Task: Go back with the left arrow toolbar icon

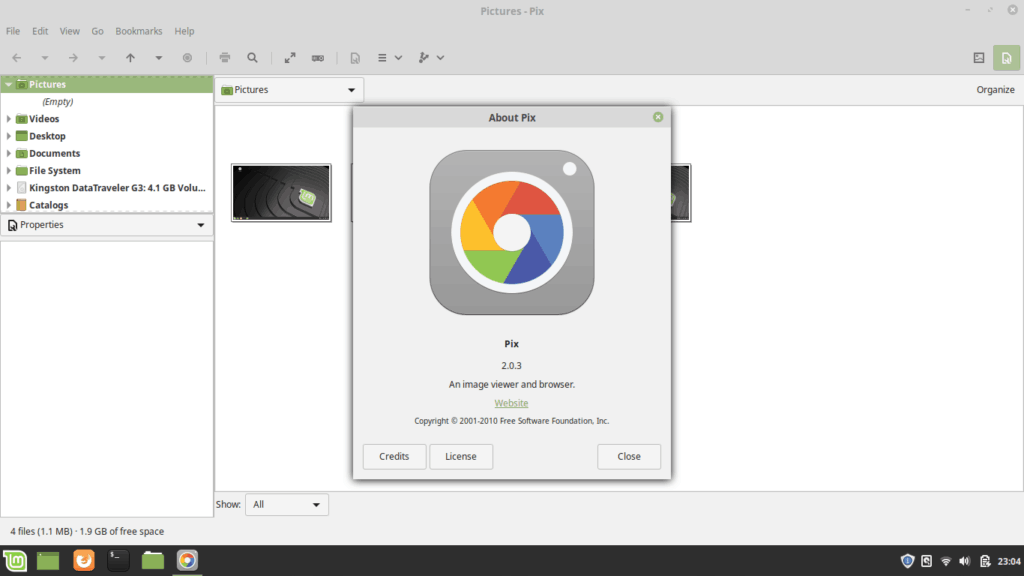Action: [x=17, y=57]
